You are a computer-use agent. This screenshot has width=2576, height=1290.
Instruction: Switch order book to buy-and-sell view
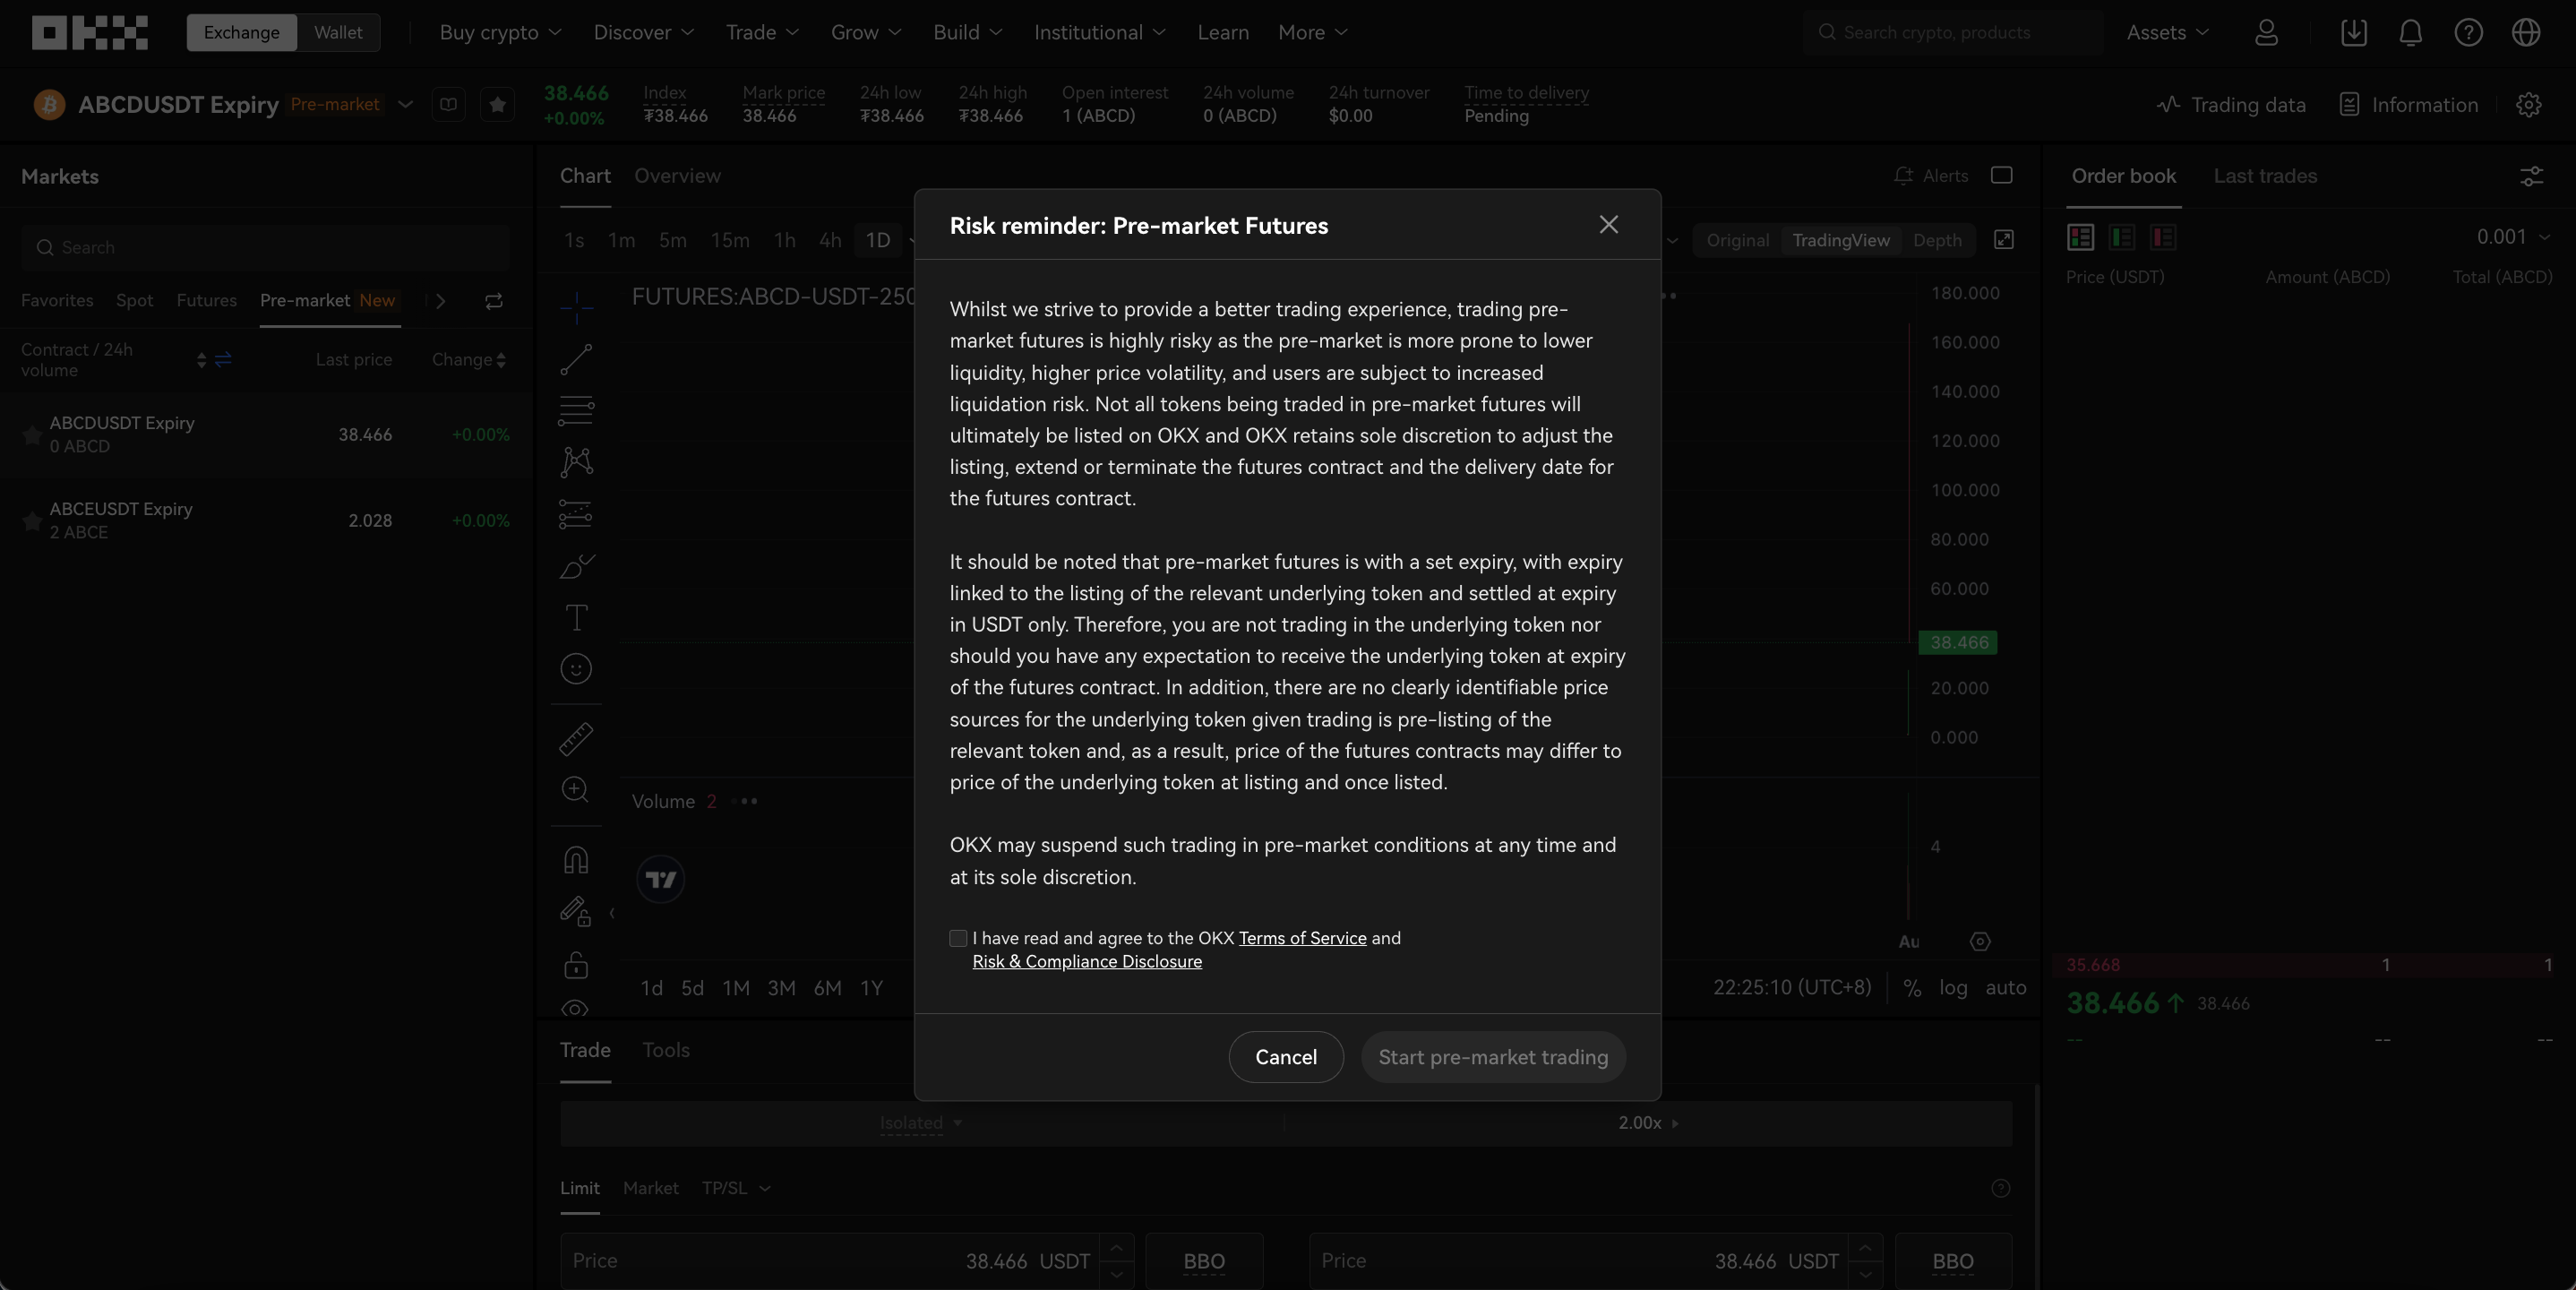[x=2081, y=237]
